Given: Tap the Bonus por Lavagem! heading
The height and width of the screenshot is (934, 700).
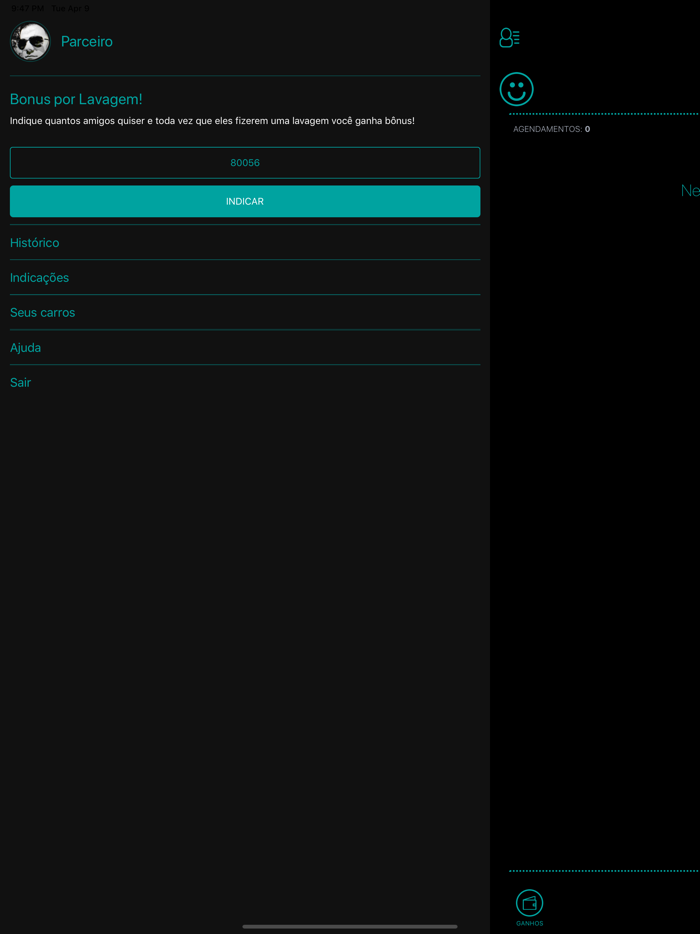Looking at the screenshot, I should coord(76,99).
